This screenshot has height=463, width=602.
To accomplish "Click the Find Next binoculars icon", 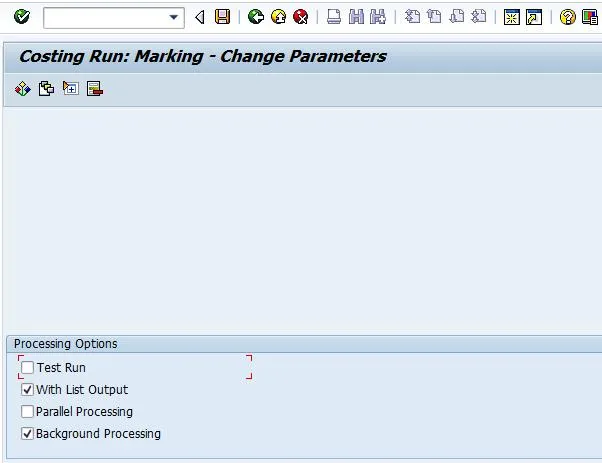I will tap(378, 17).
